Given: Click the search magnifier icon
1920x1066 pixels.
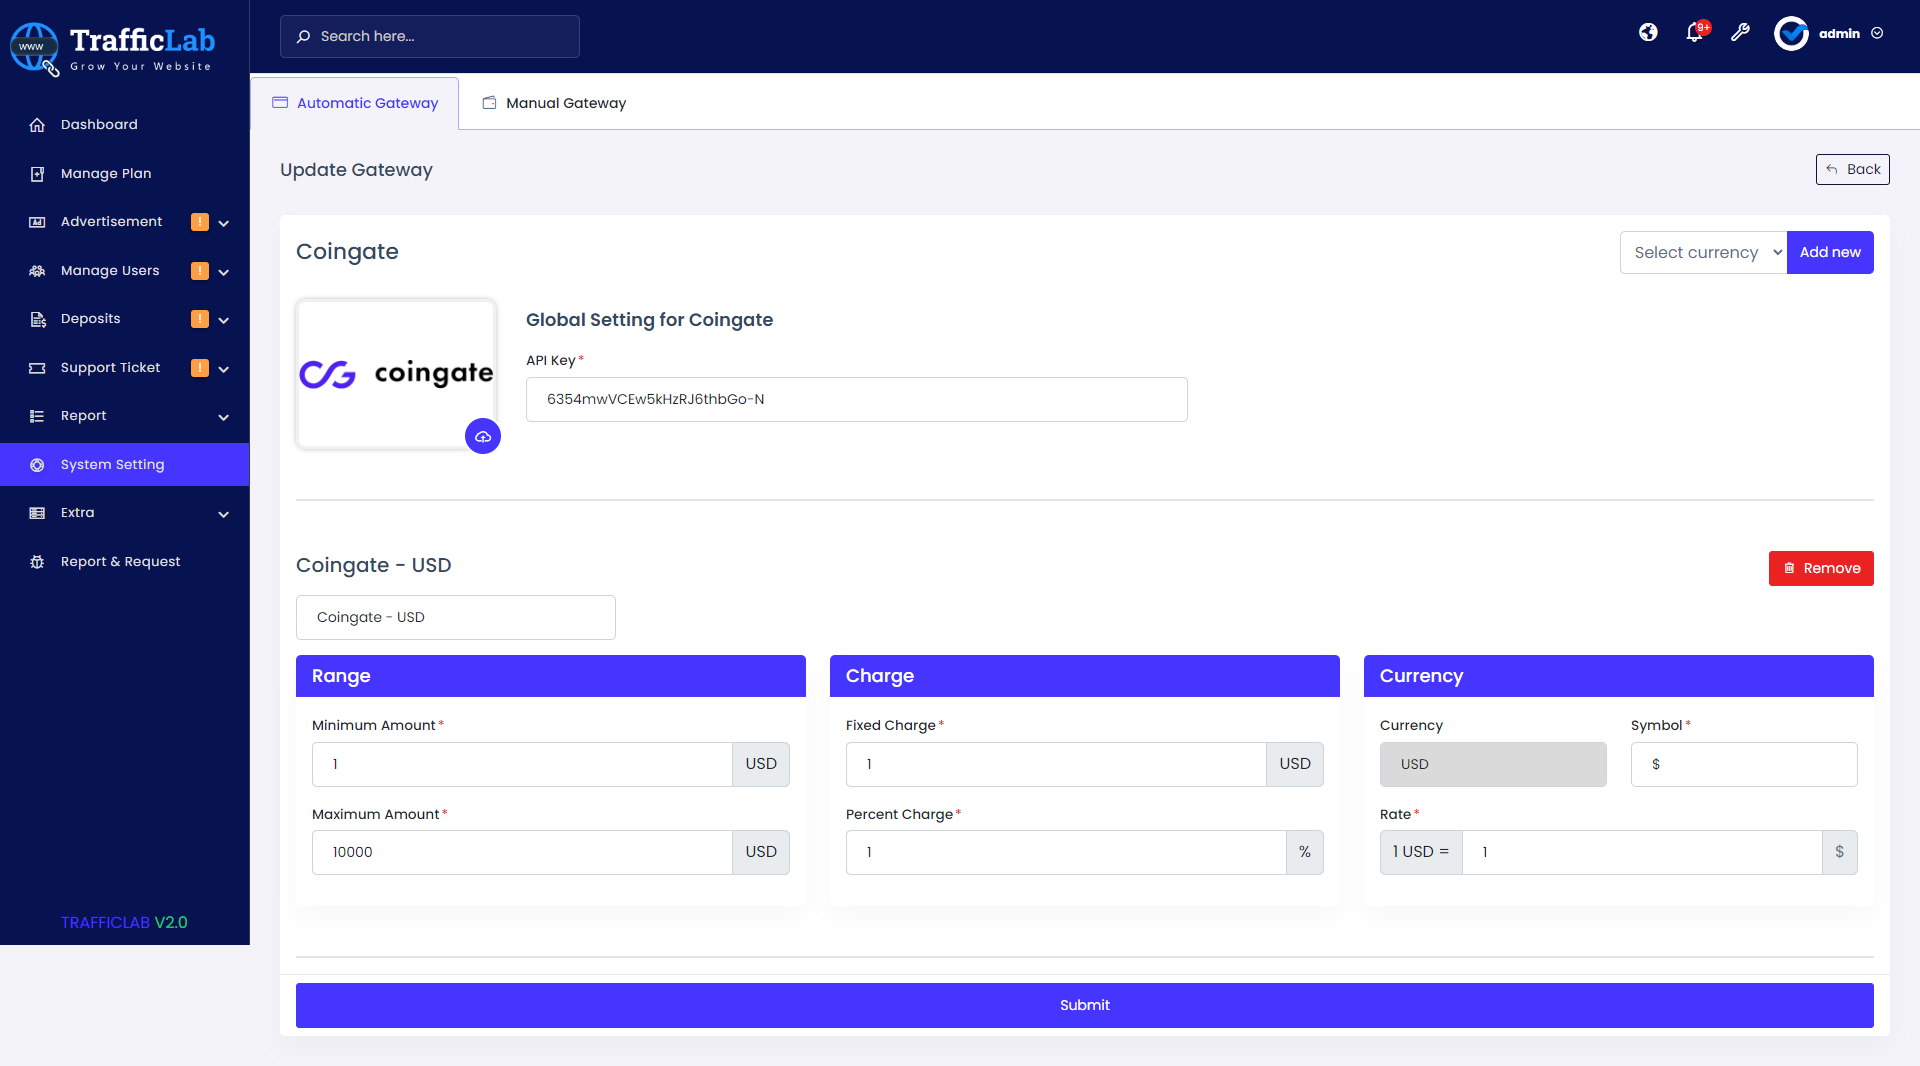Looking at the screenshot, I should [303, 36].
